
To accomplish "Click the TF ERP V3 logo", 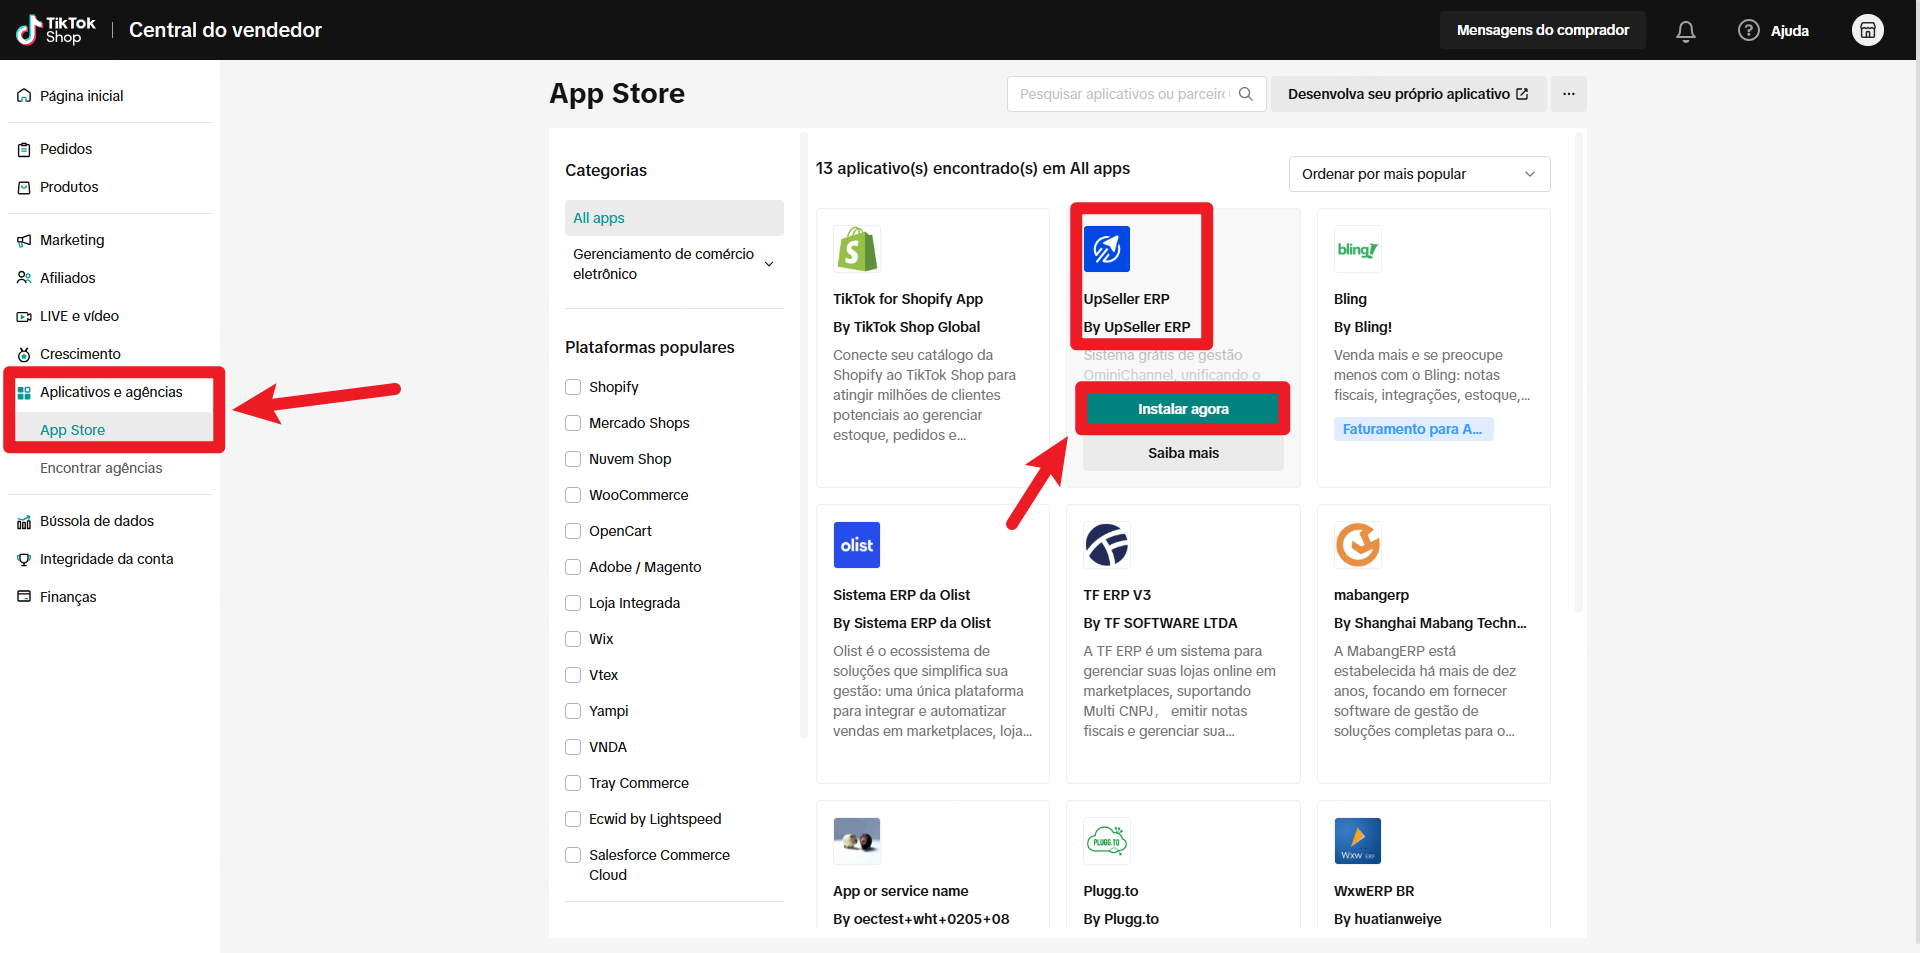I will [1107, 545].
